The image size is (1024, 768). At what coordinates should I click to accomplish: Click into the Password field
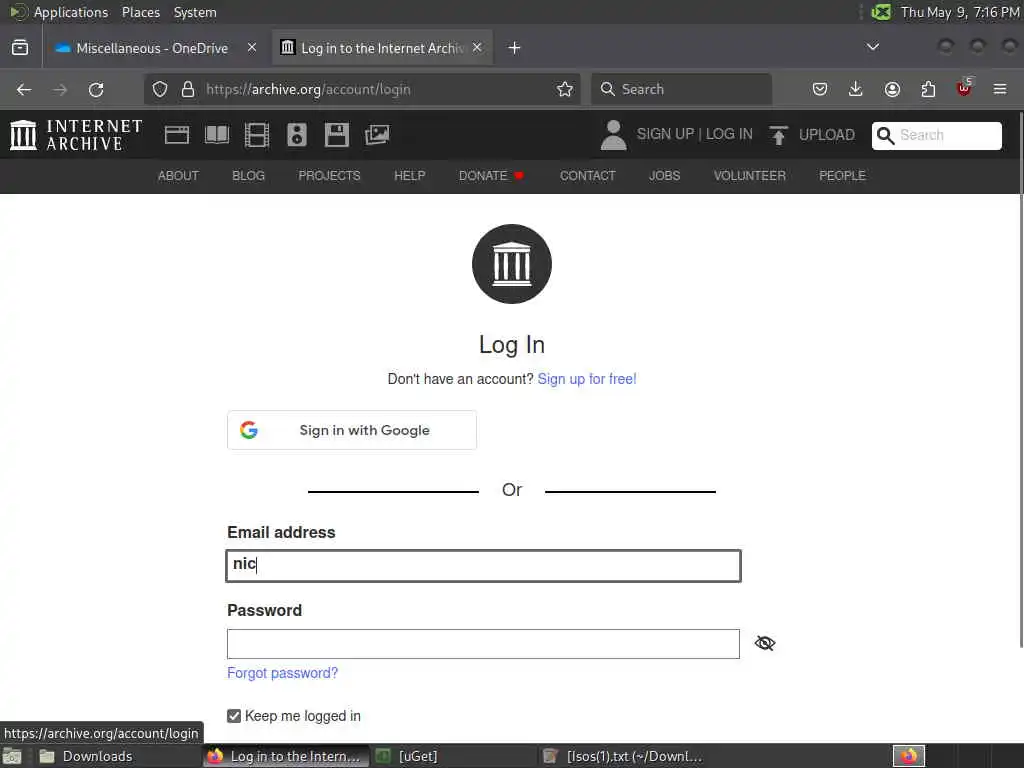tap(483, 644)
